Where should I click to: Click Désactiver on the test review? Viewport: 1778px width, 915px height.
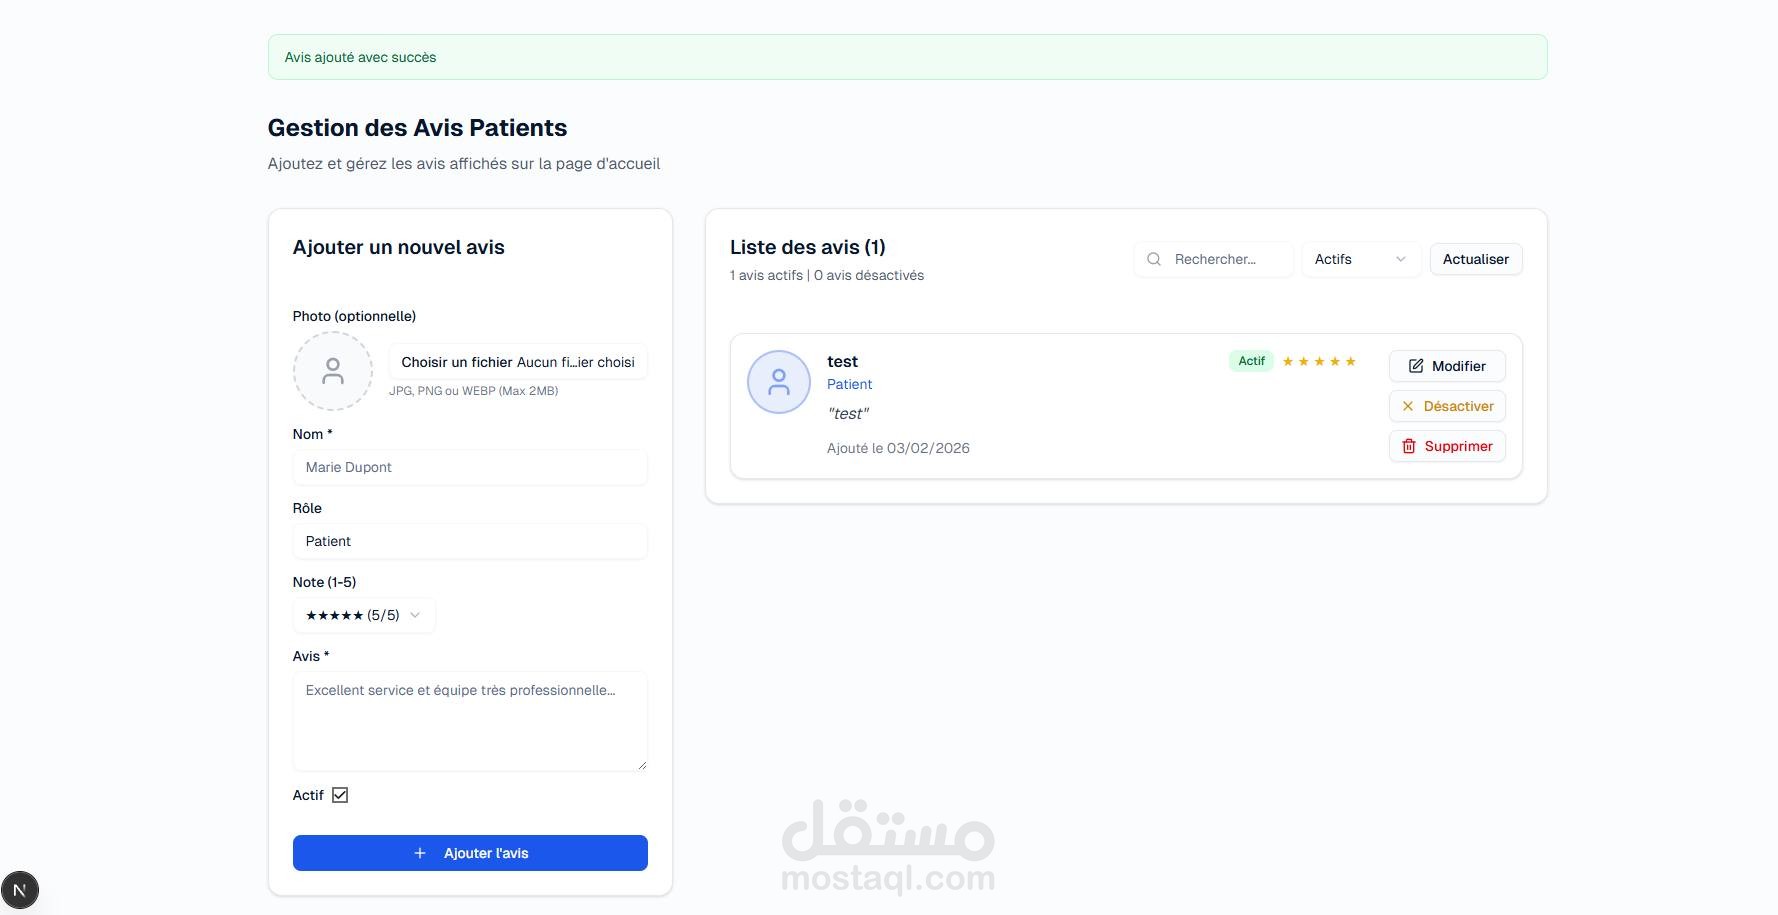point(1447,406)
